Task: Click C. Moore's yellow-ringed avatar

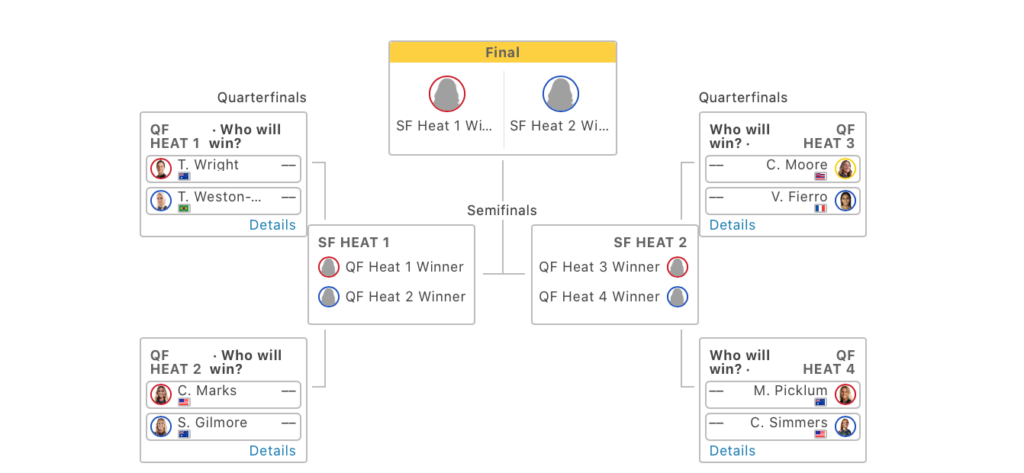Action: click(x=845, y=169)
